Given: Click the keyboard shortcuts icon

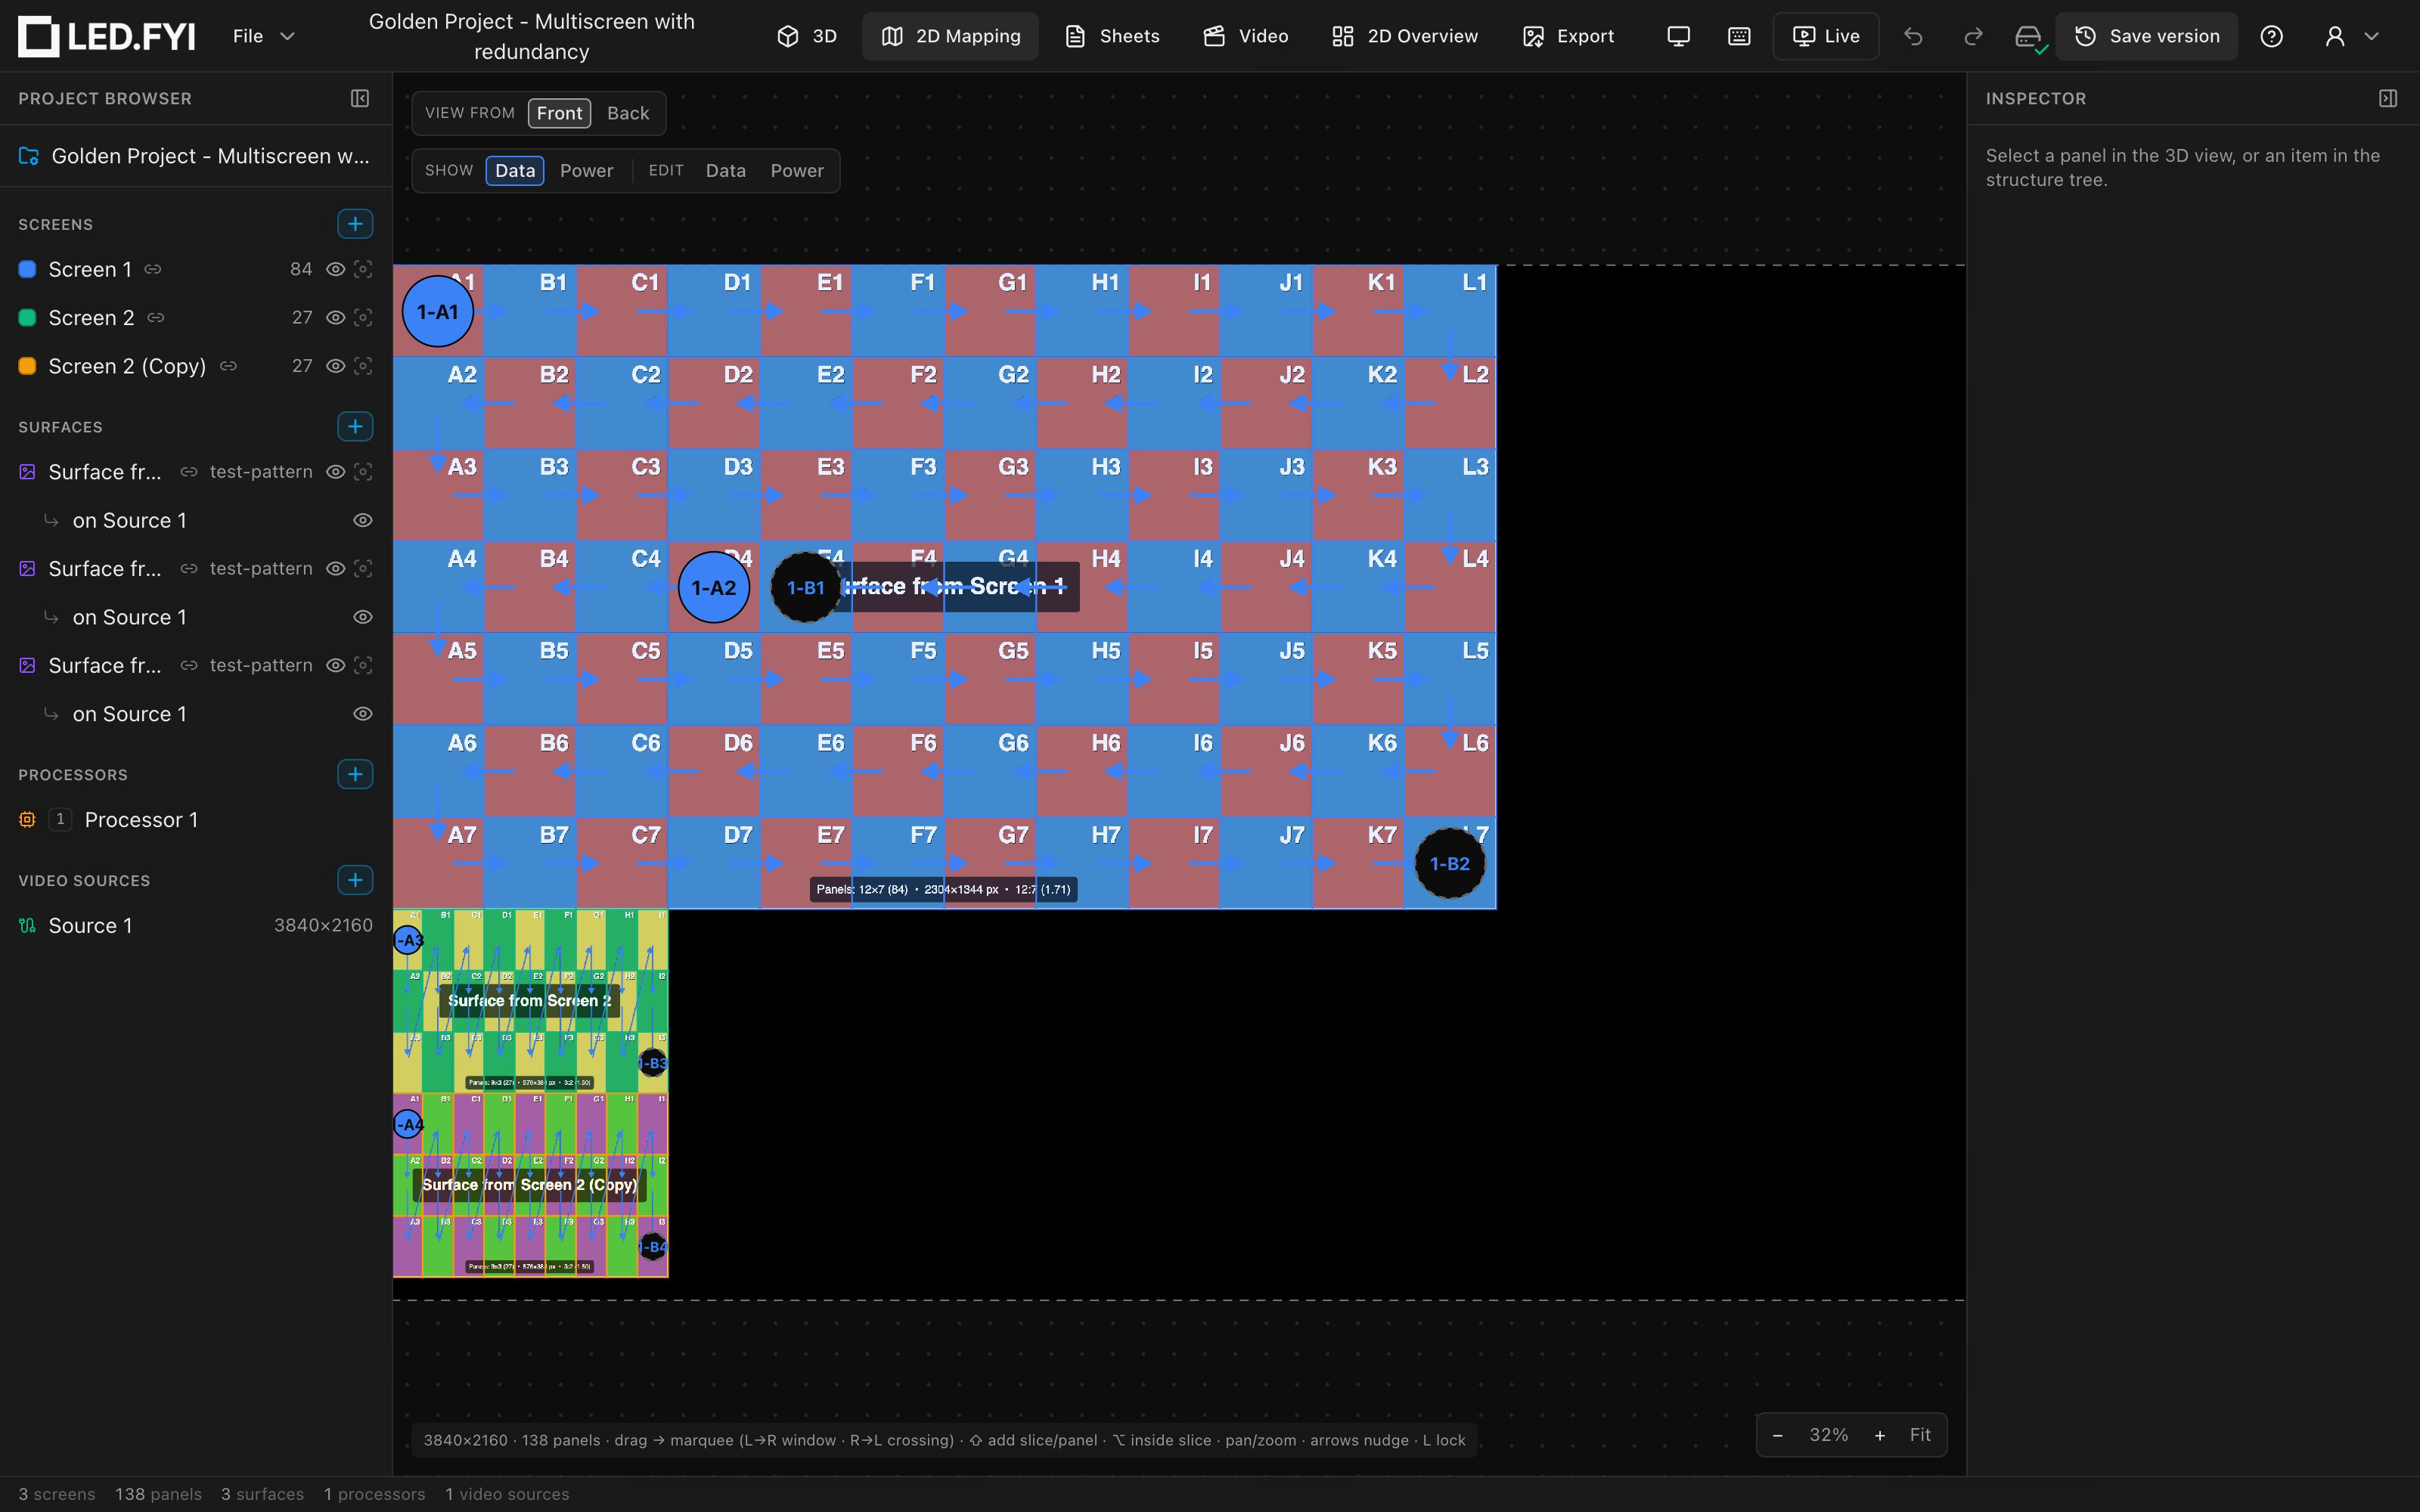Looking at the screenshot, I should point(1739,36).
